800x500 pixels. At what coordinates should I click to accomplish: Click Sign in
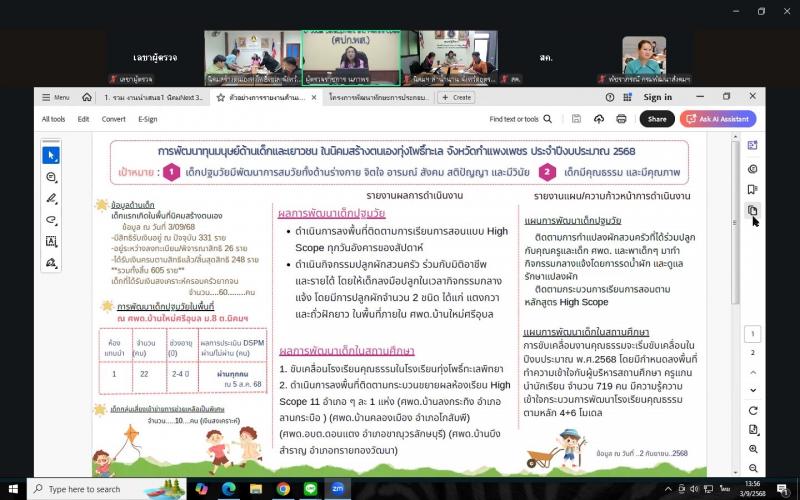pos(658,97)
